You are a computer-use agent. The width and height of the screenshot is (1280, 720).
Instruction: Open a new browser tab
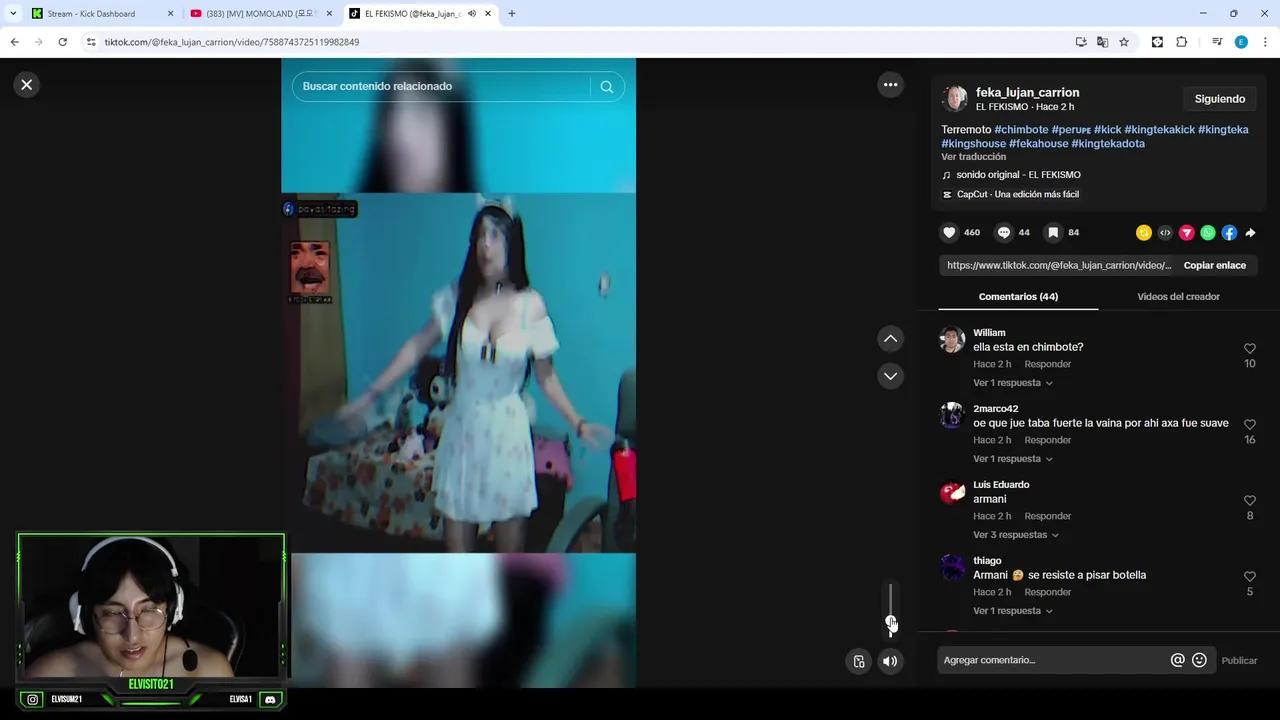[512, 14]
